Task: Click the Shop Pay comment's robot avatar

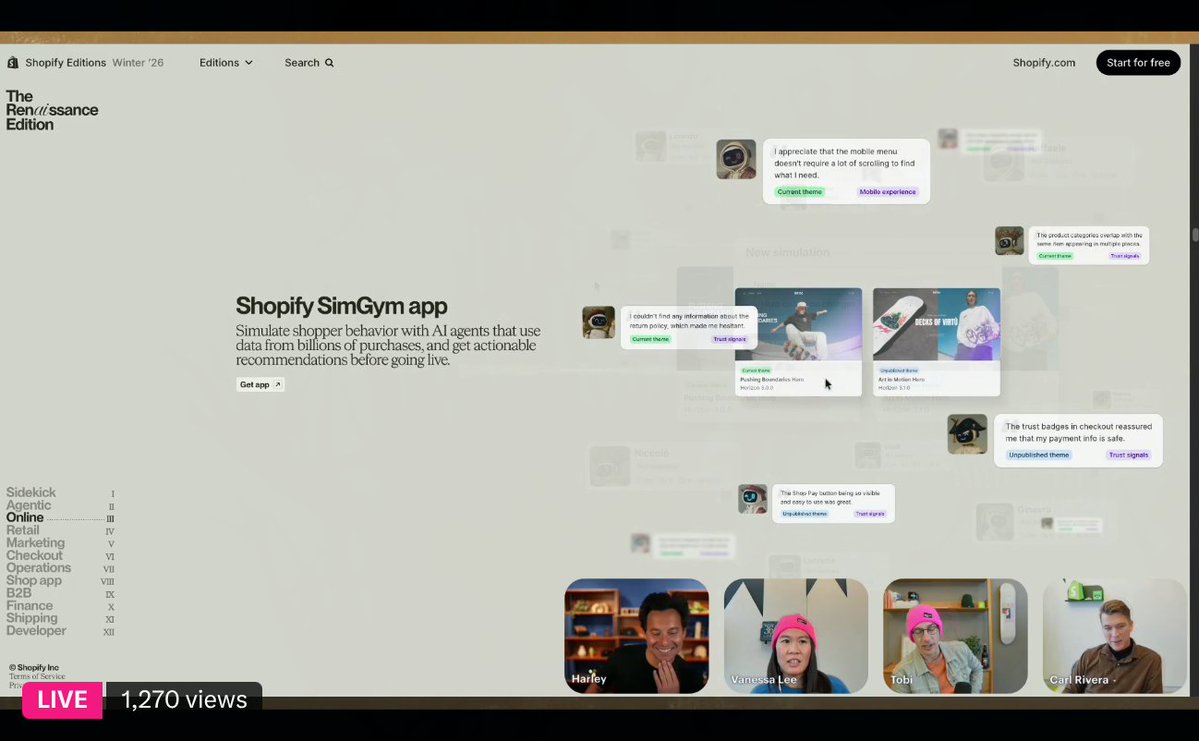Action: pyautogui.click(x=752, y=499)
